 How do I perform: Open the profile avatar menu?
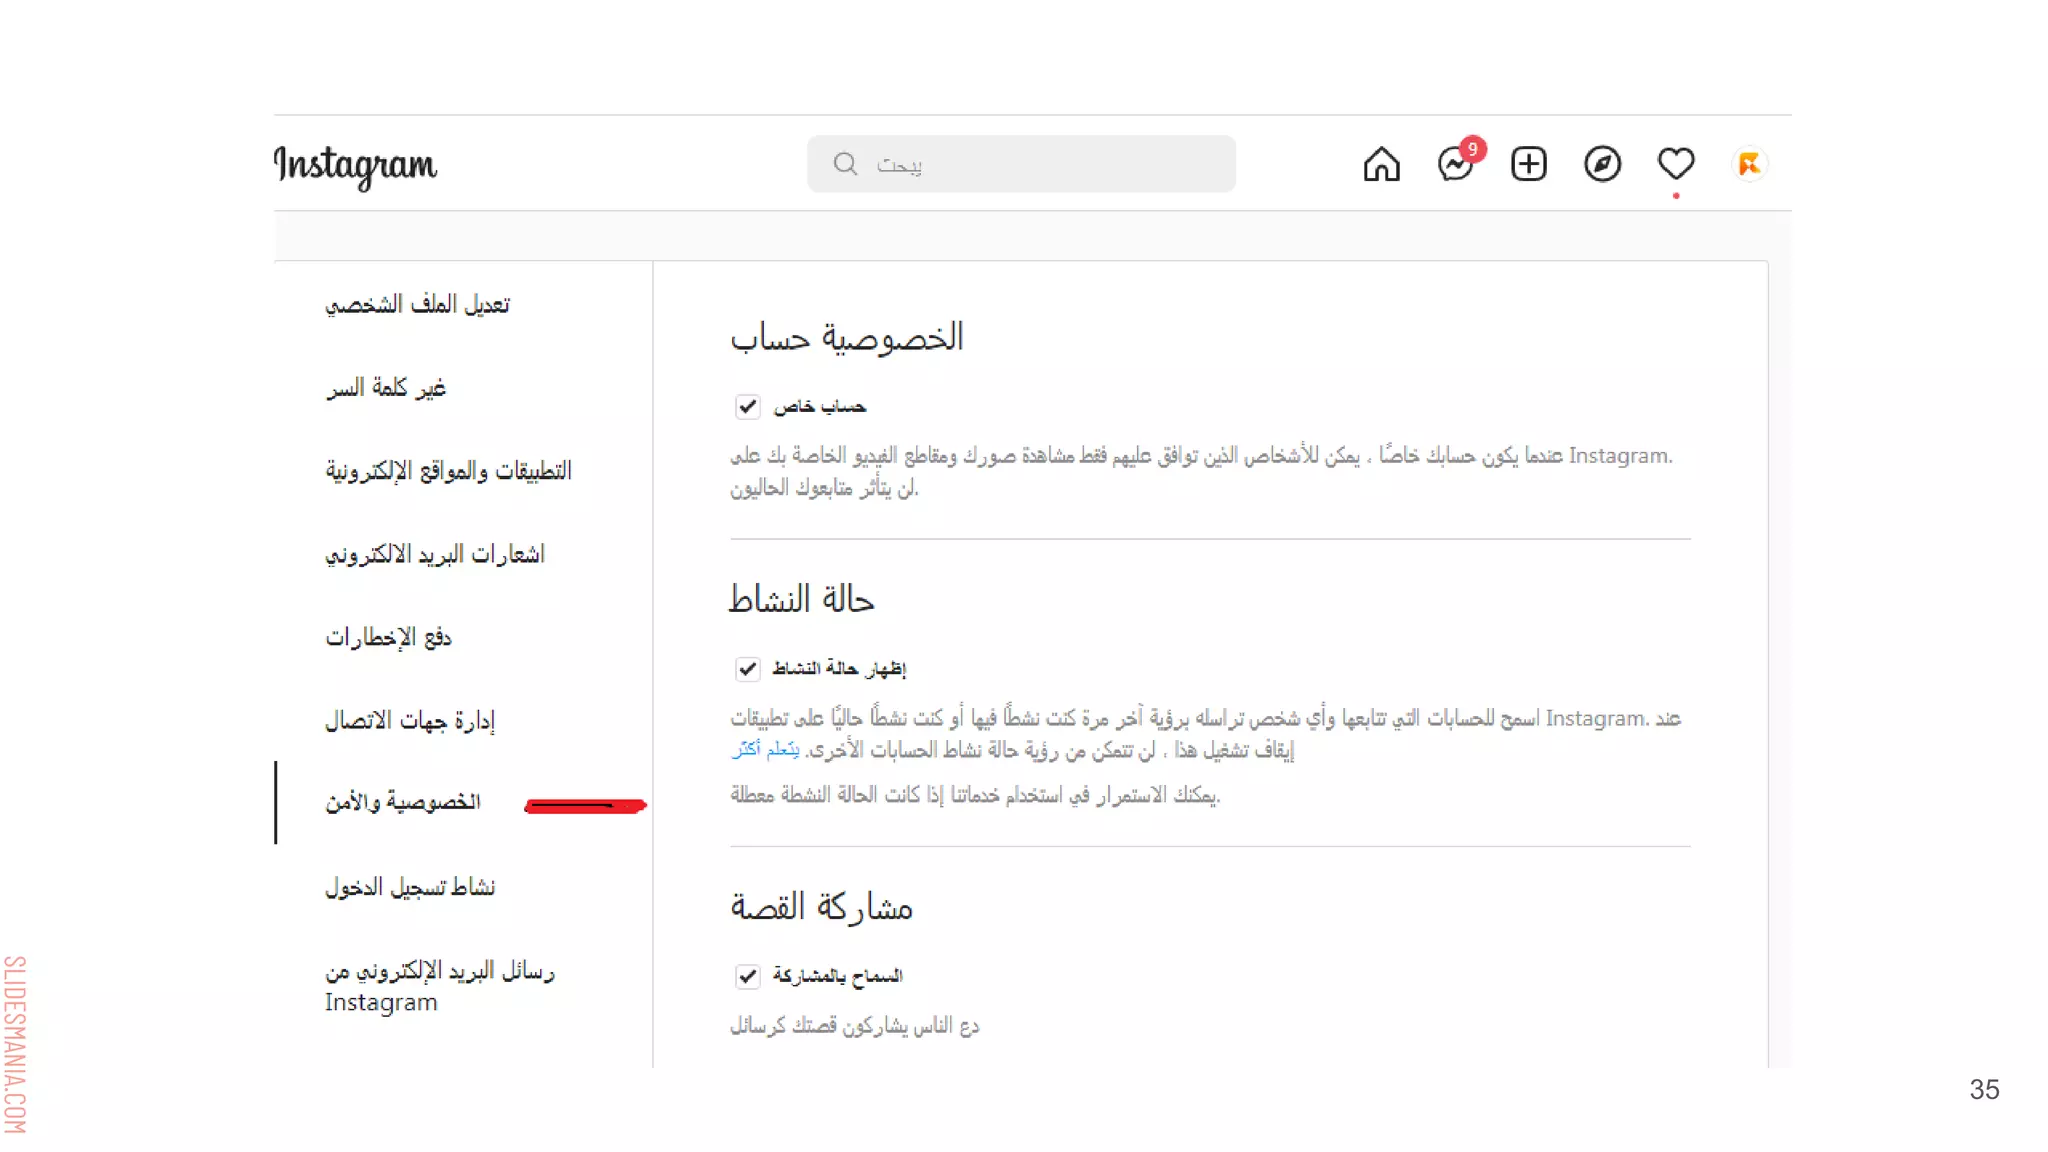(1749, 164)
